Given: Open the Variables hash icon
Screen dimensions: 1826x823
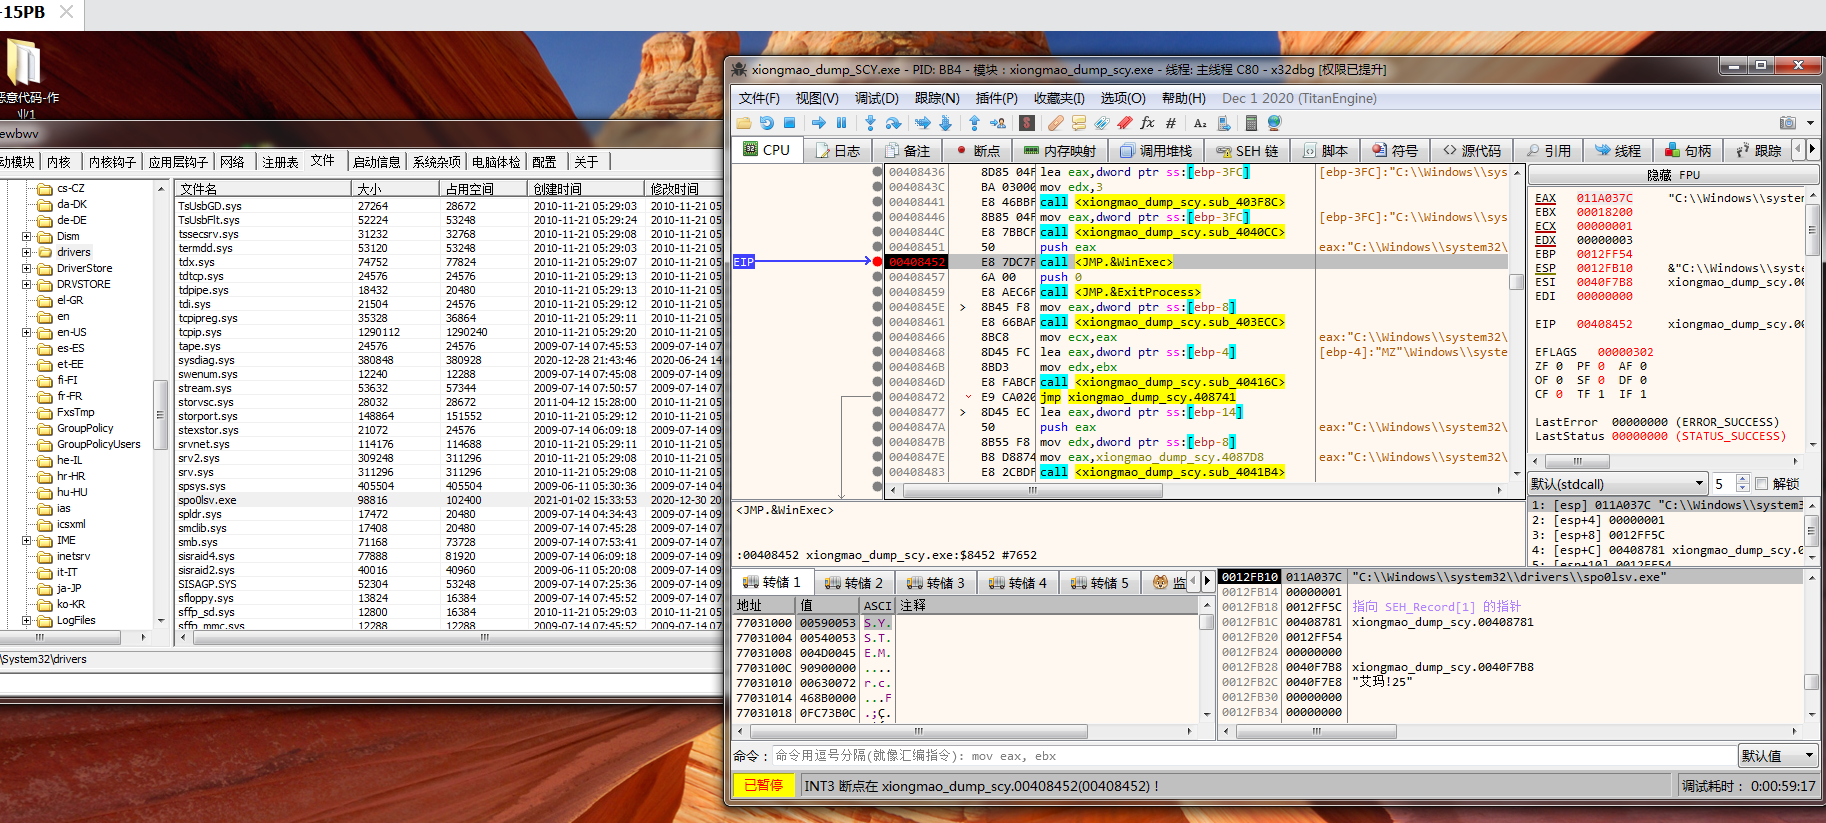Looking at the screenshot, I should tap(1170, 123).
